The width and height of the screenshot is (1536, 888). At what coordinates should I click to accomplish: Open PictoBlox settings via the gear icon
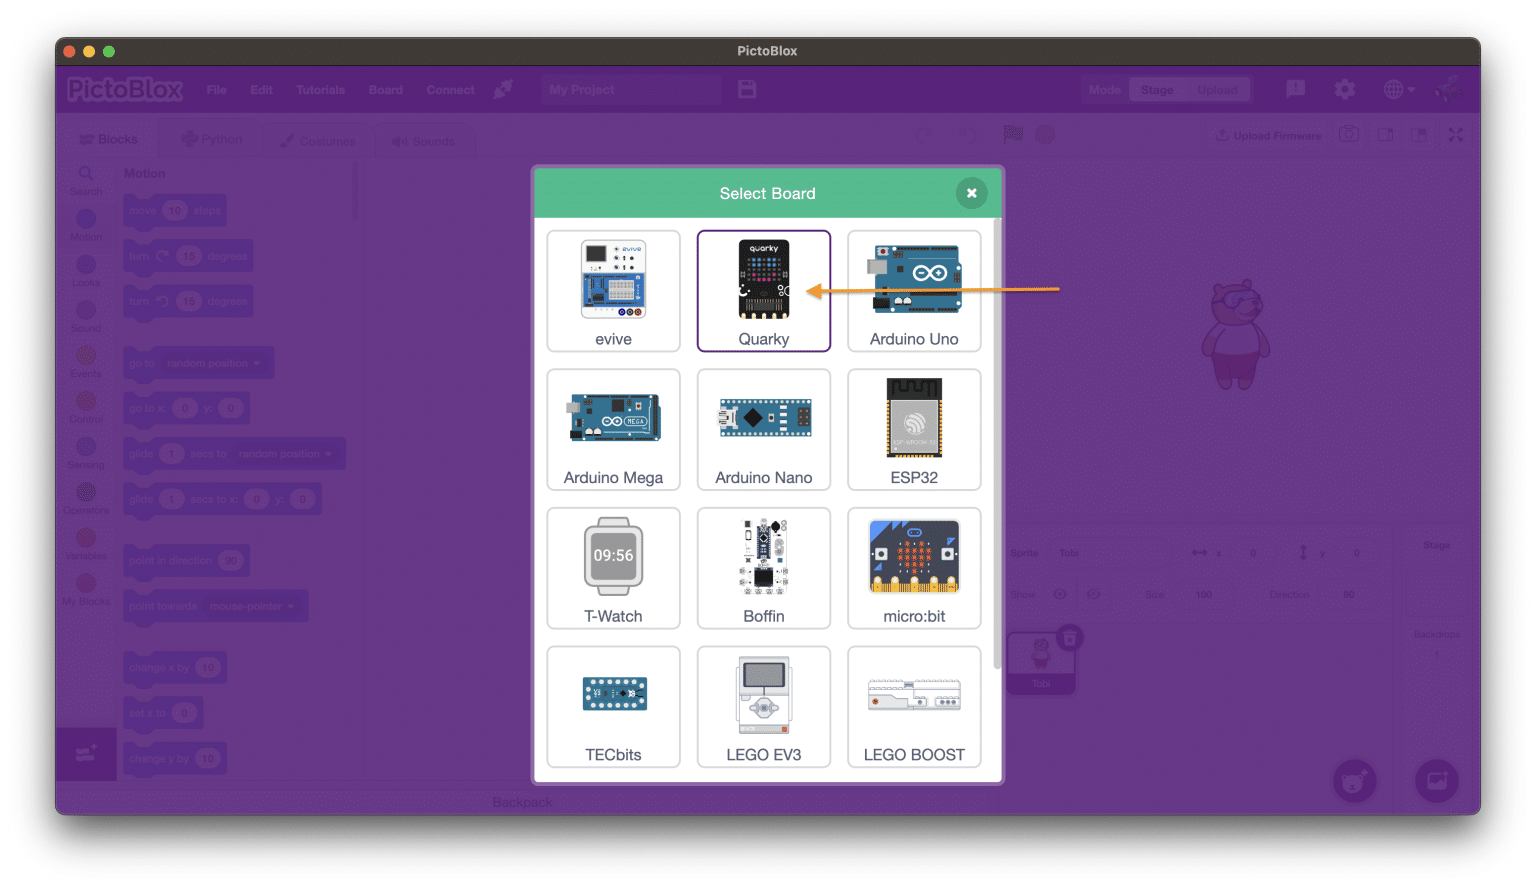(1345, 89)
